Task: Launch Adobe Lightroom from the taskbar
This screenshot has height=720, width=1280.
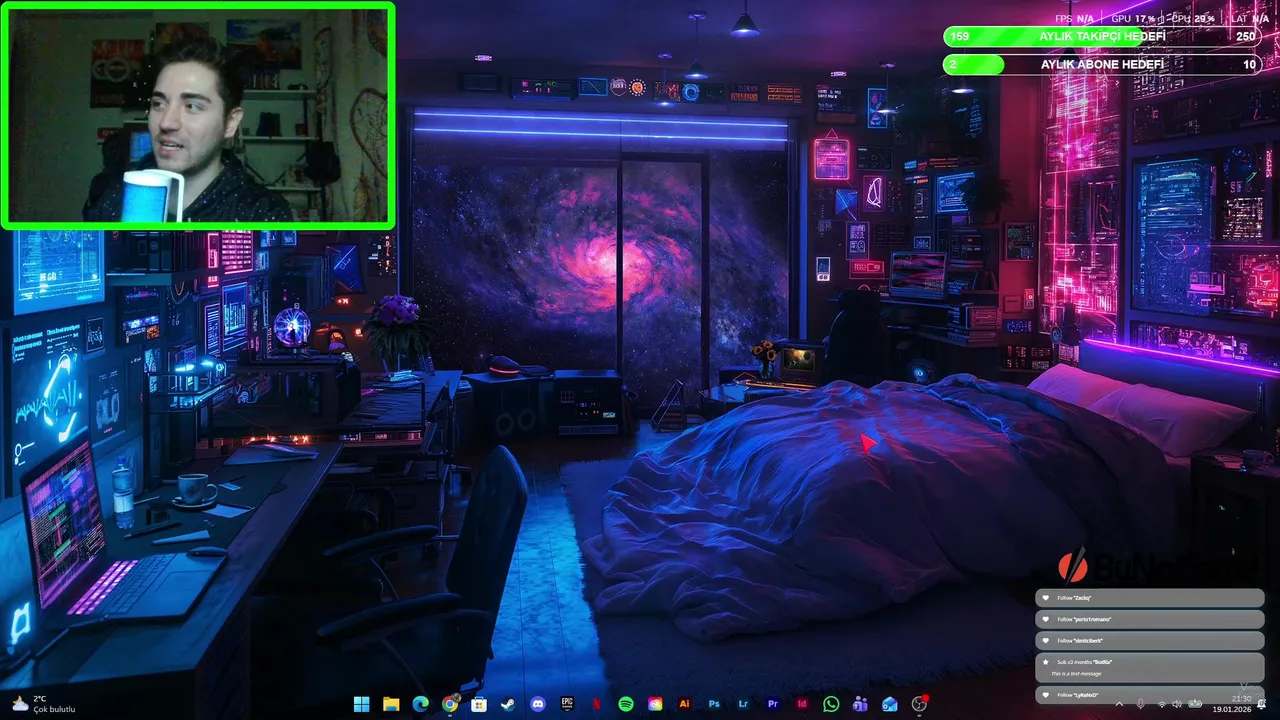Action: 743,704
